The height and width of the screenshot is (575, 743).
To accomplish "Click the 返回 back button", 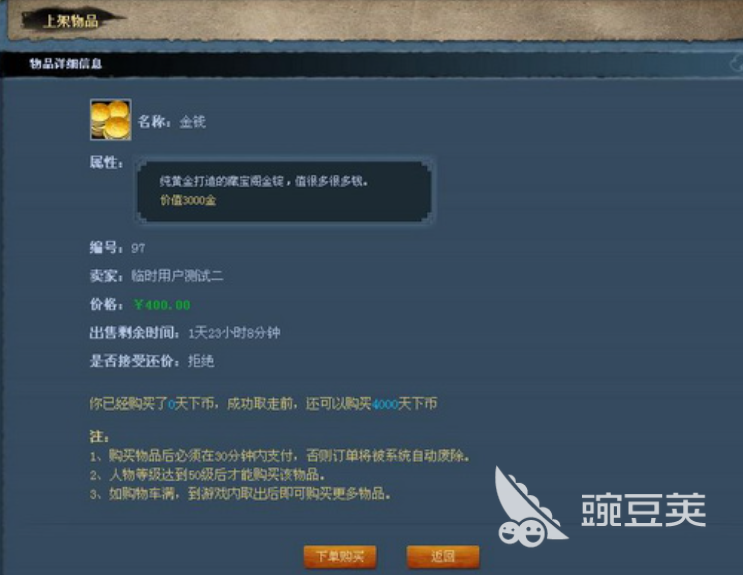I will [x=443, y=557].
